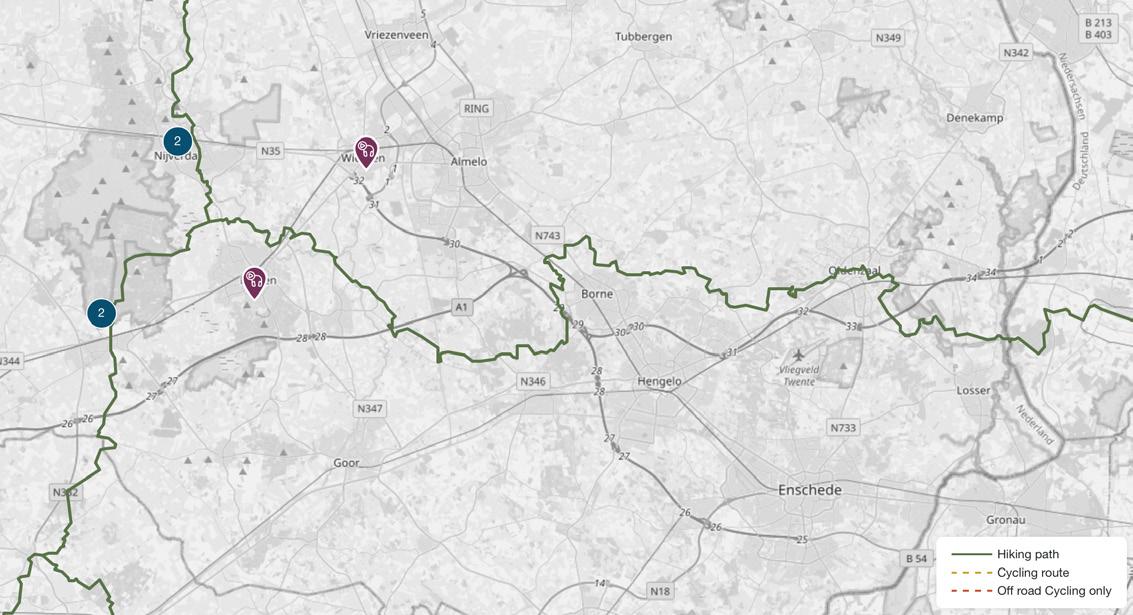Click the N35 road shield

[270, 150]
